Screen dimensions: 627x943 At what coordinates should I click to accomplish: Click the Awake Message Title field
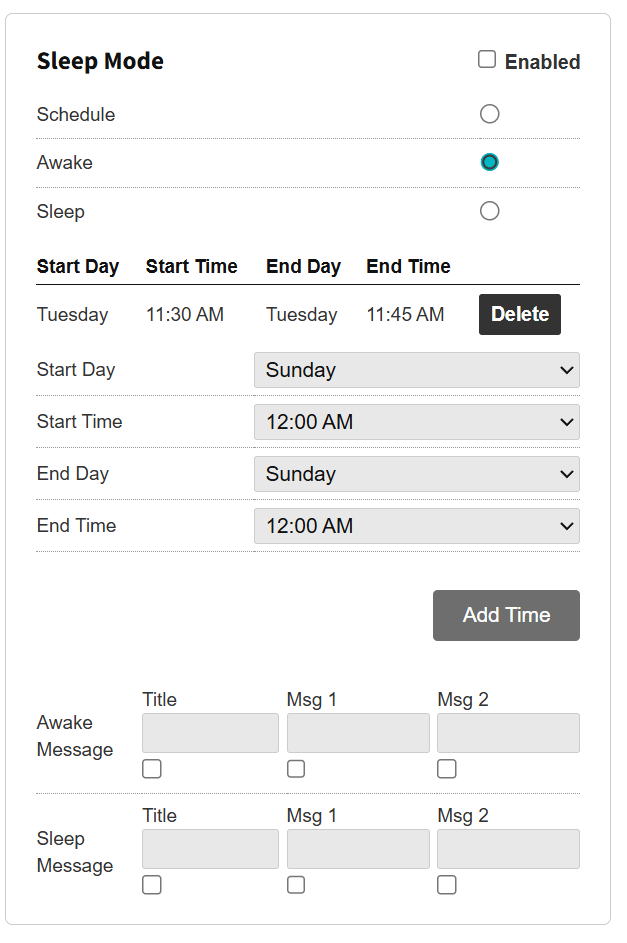point(210,733)
